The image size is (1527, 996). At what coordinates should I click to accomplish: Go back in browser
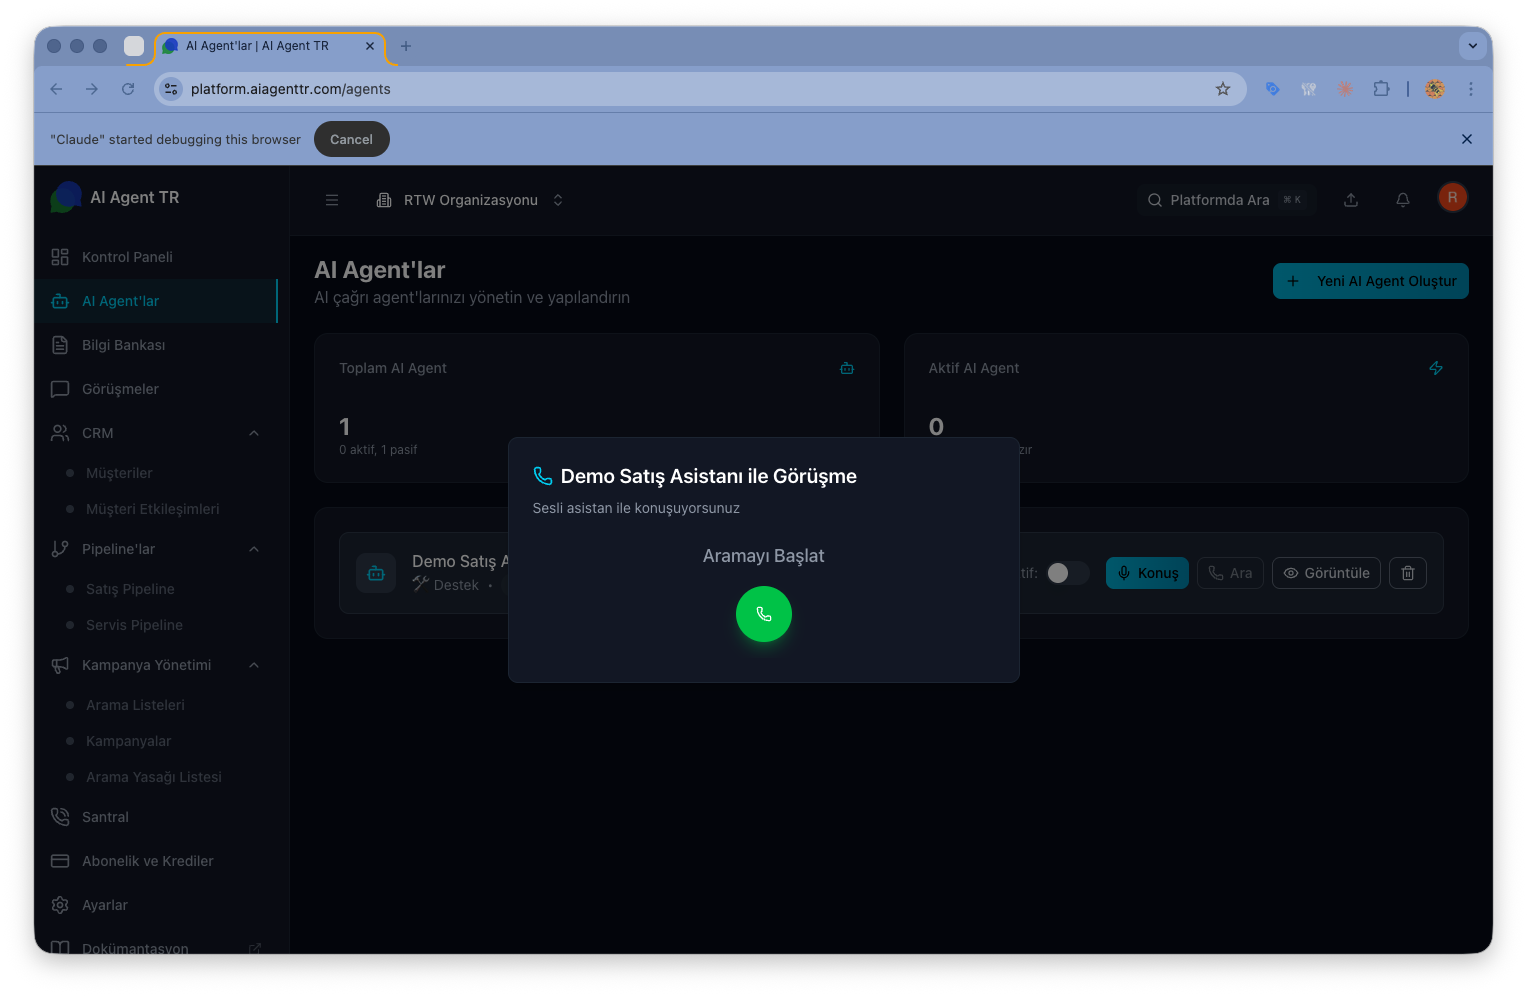[x=56, y=89]
